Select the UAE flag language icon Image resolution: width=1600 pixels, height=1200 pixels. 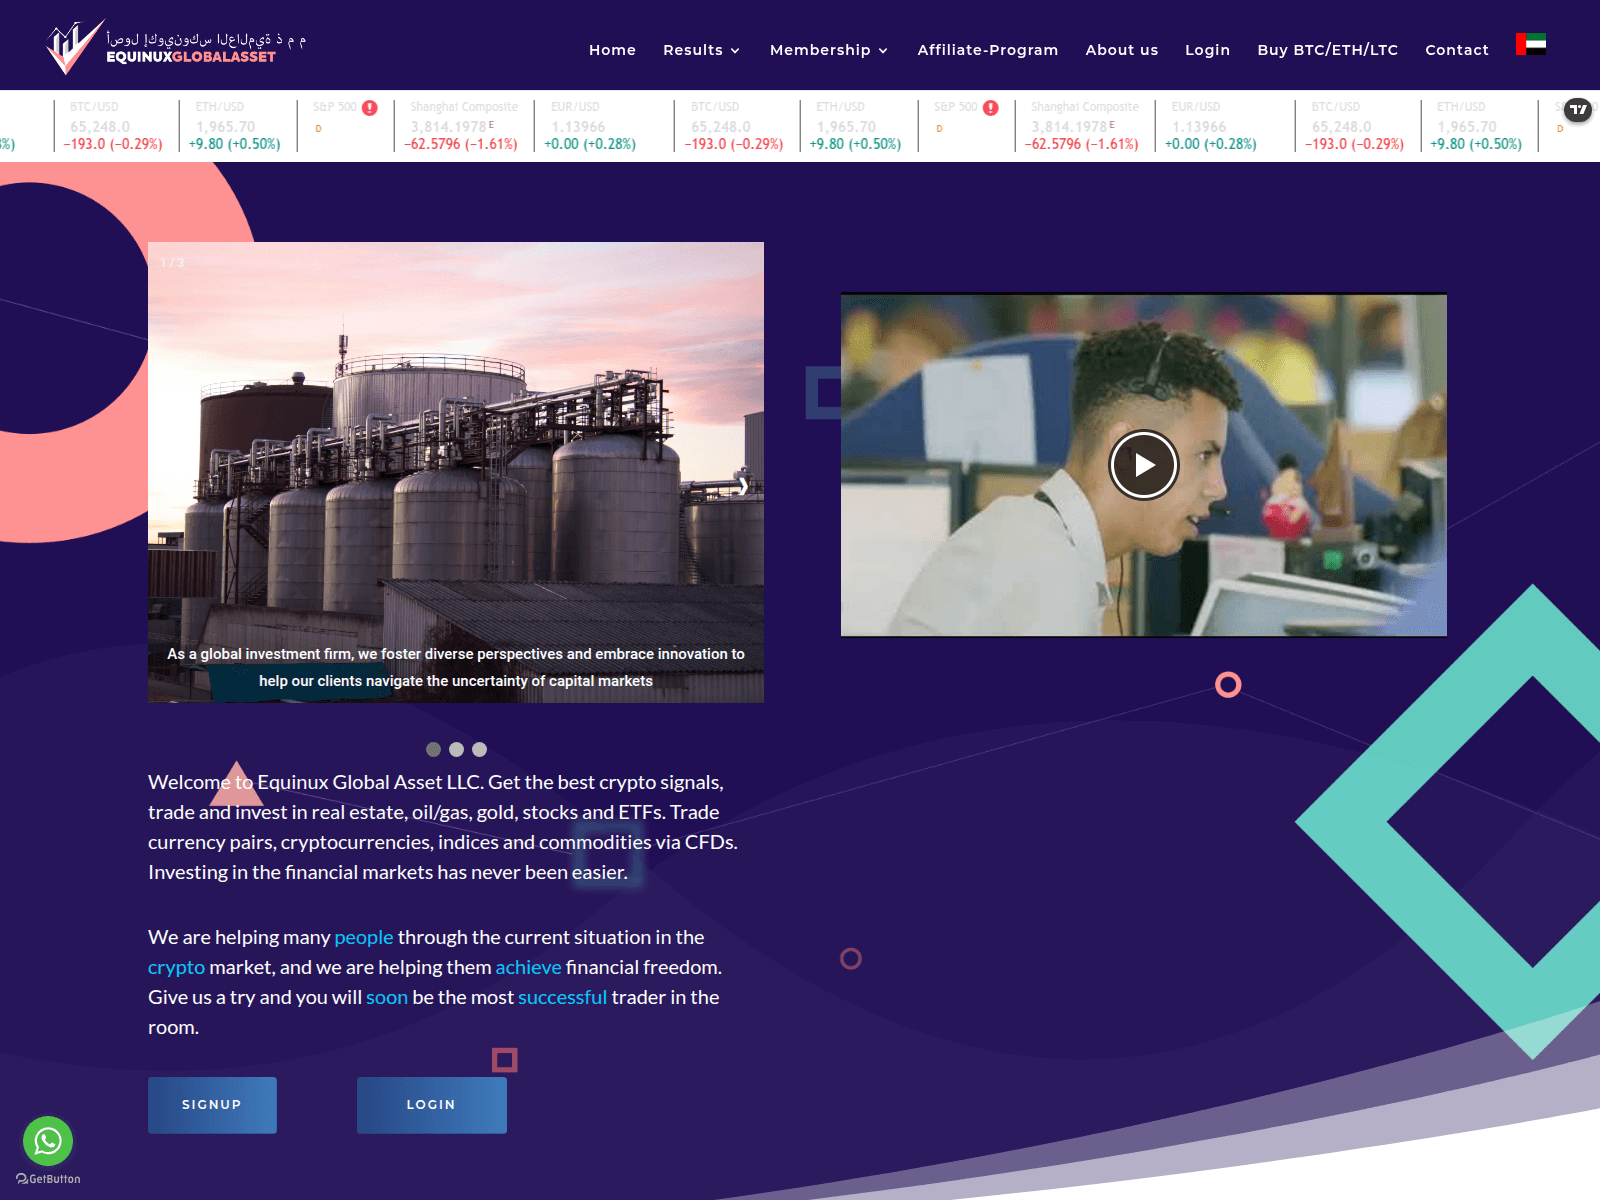1531,44
